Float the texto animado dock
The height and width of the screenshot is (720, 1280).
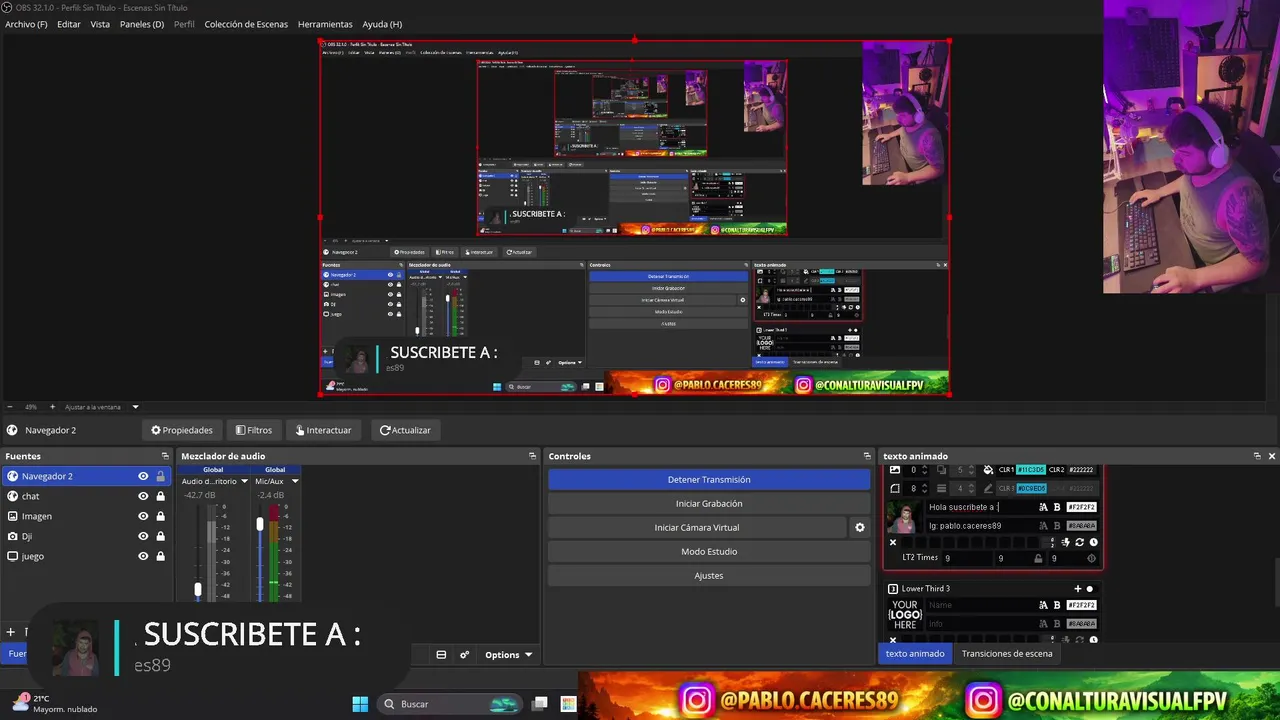pos(1257,456)
